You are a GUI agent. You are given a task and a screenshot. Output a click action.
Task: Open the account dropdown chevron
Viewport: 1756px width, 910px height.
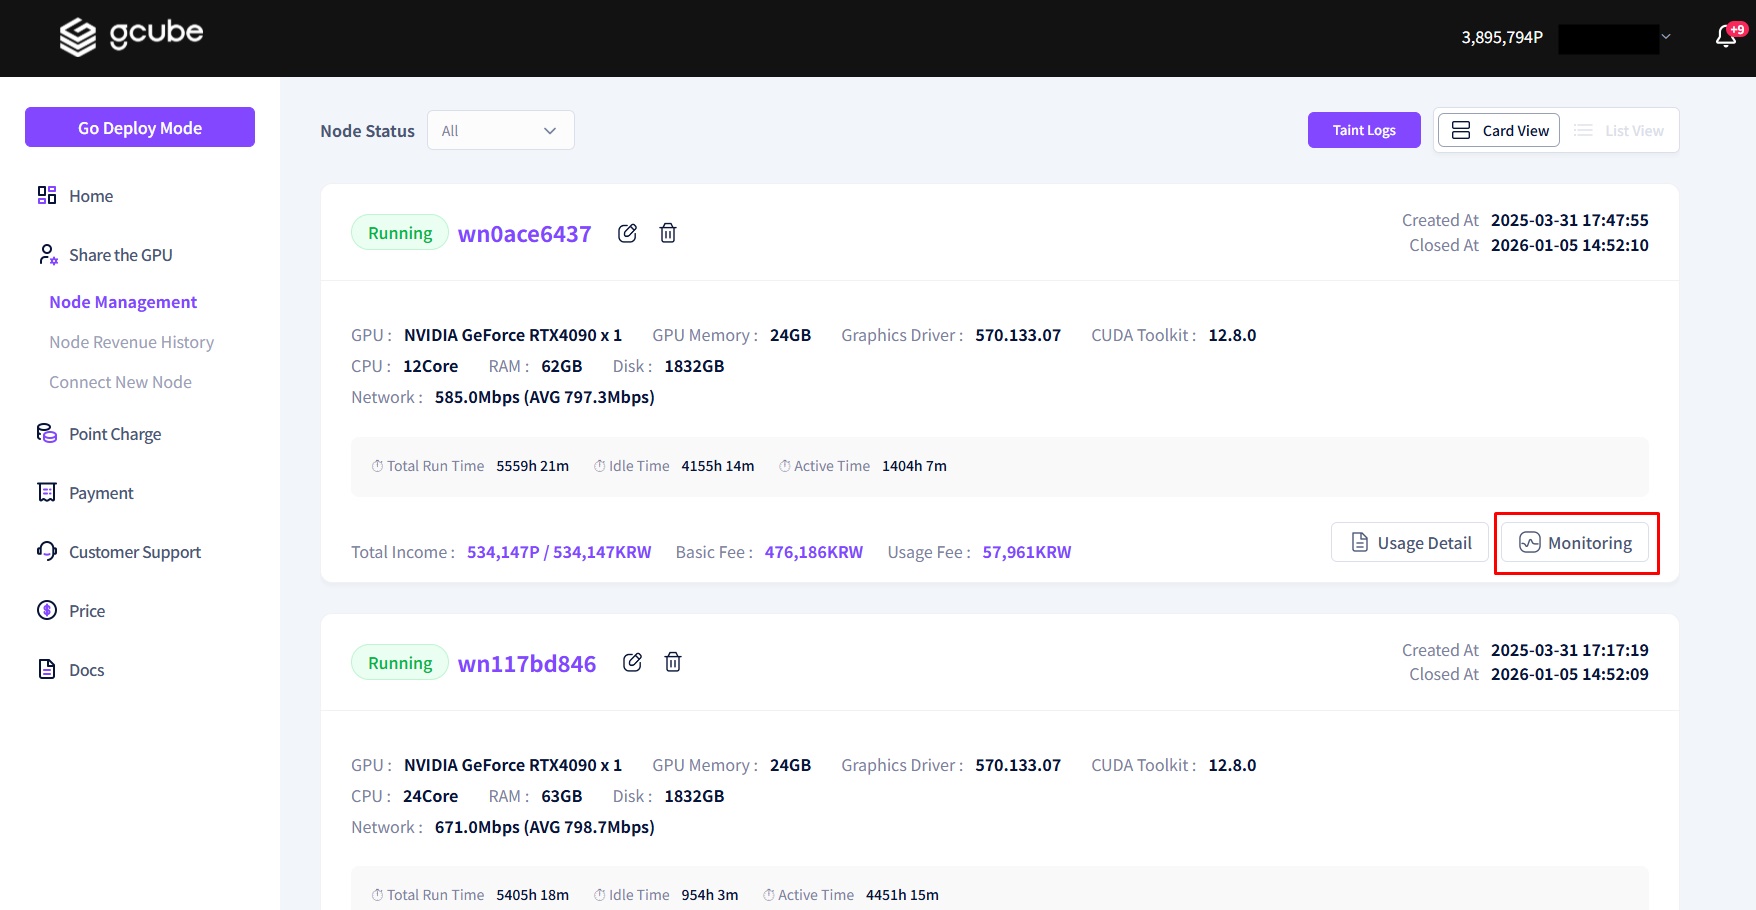(x=1666, y=37)
